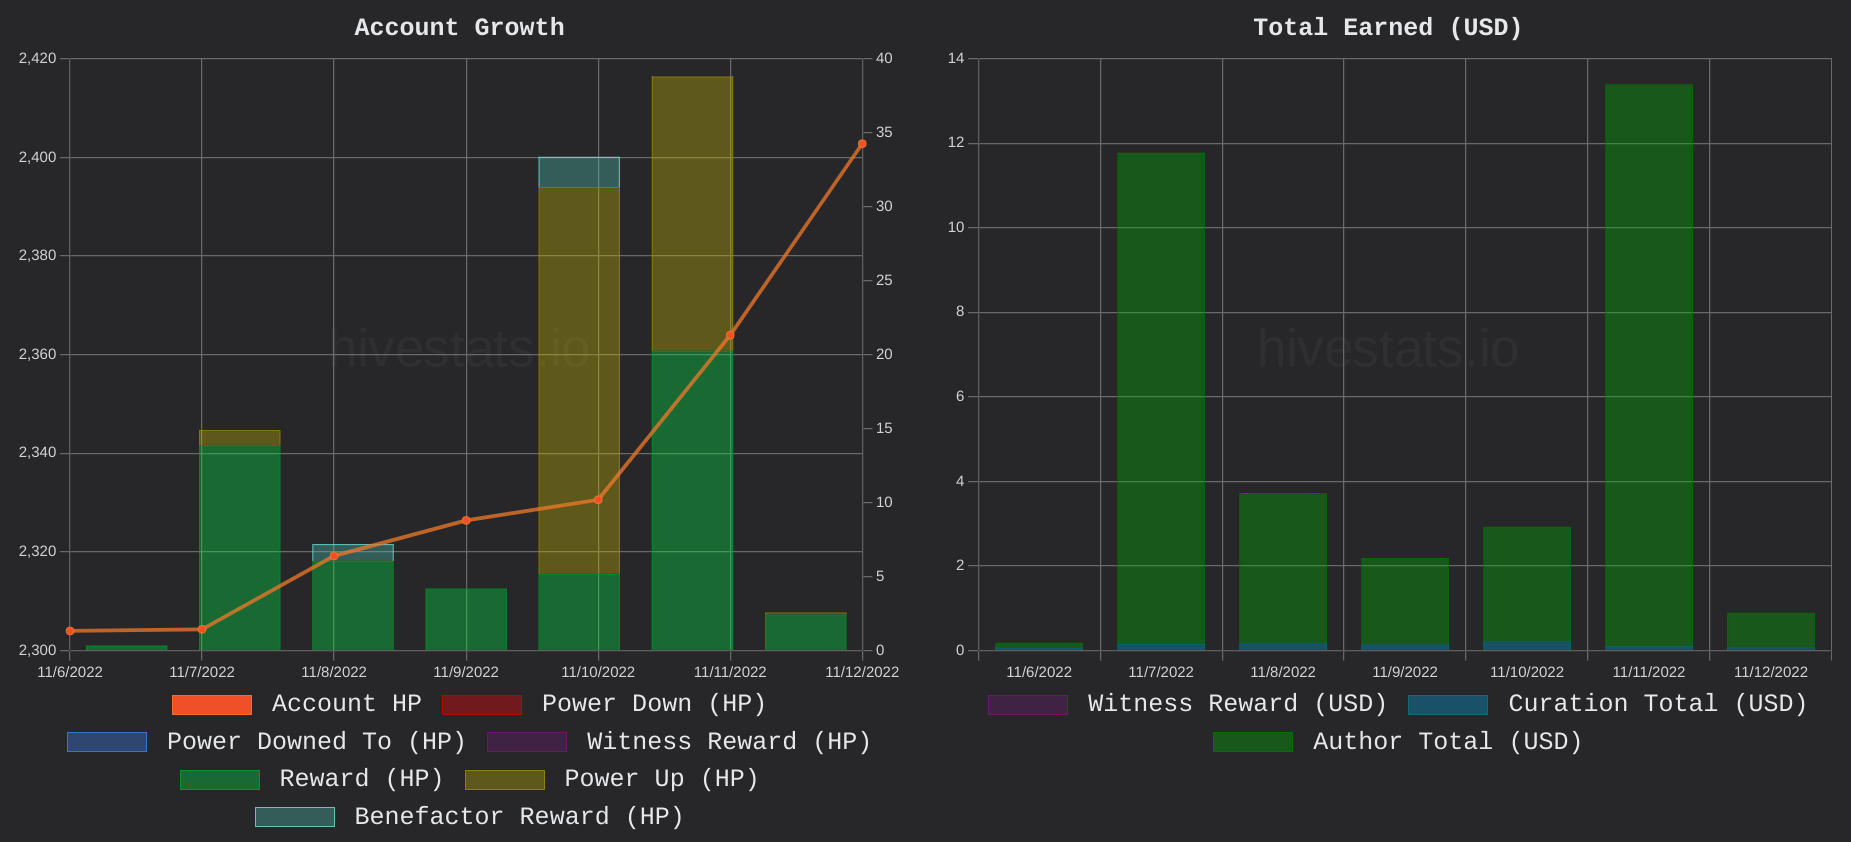Click the green Reward bar left of 11/9/2022 tick
Image resolution: width=1851 pixels, height=842 pixels.
(353, 605)
